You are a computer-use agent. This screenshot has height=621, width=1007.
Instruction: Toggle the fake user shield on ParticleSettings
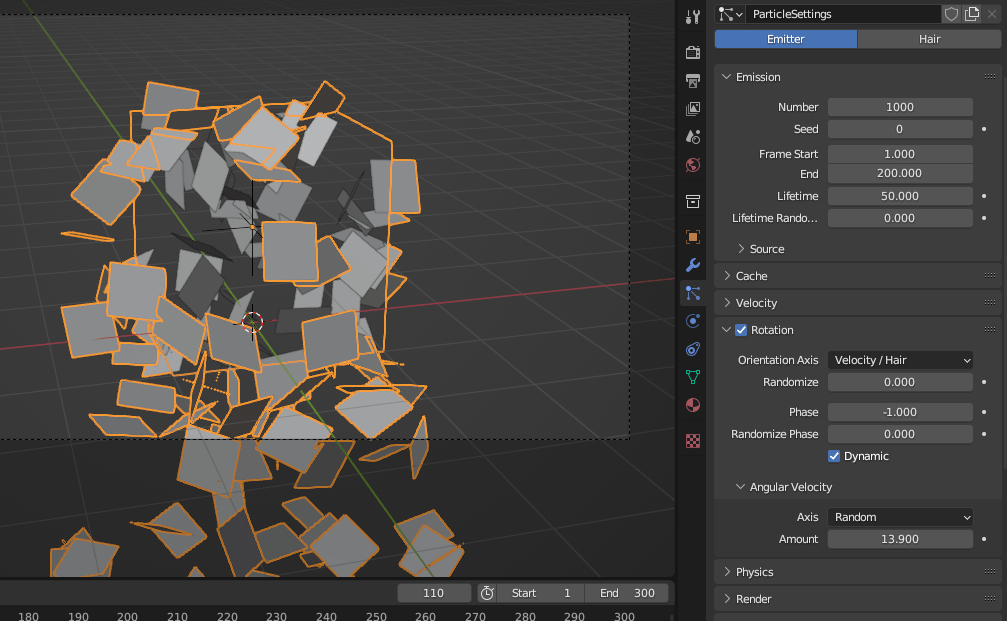pyautogui.click(x=951, y=14)
